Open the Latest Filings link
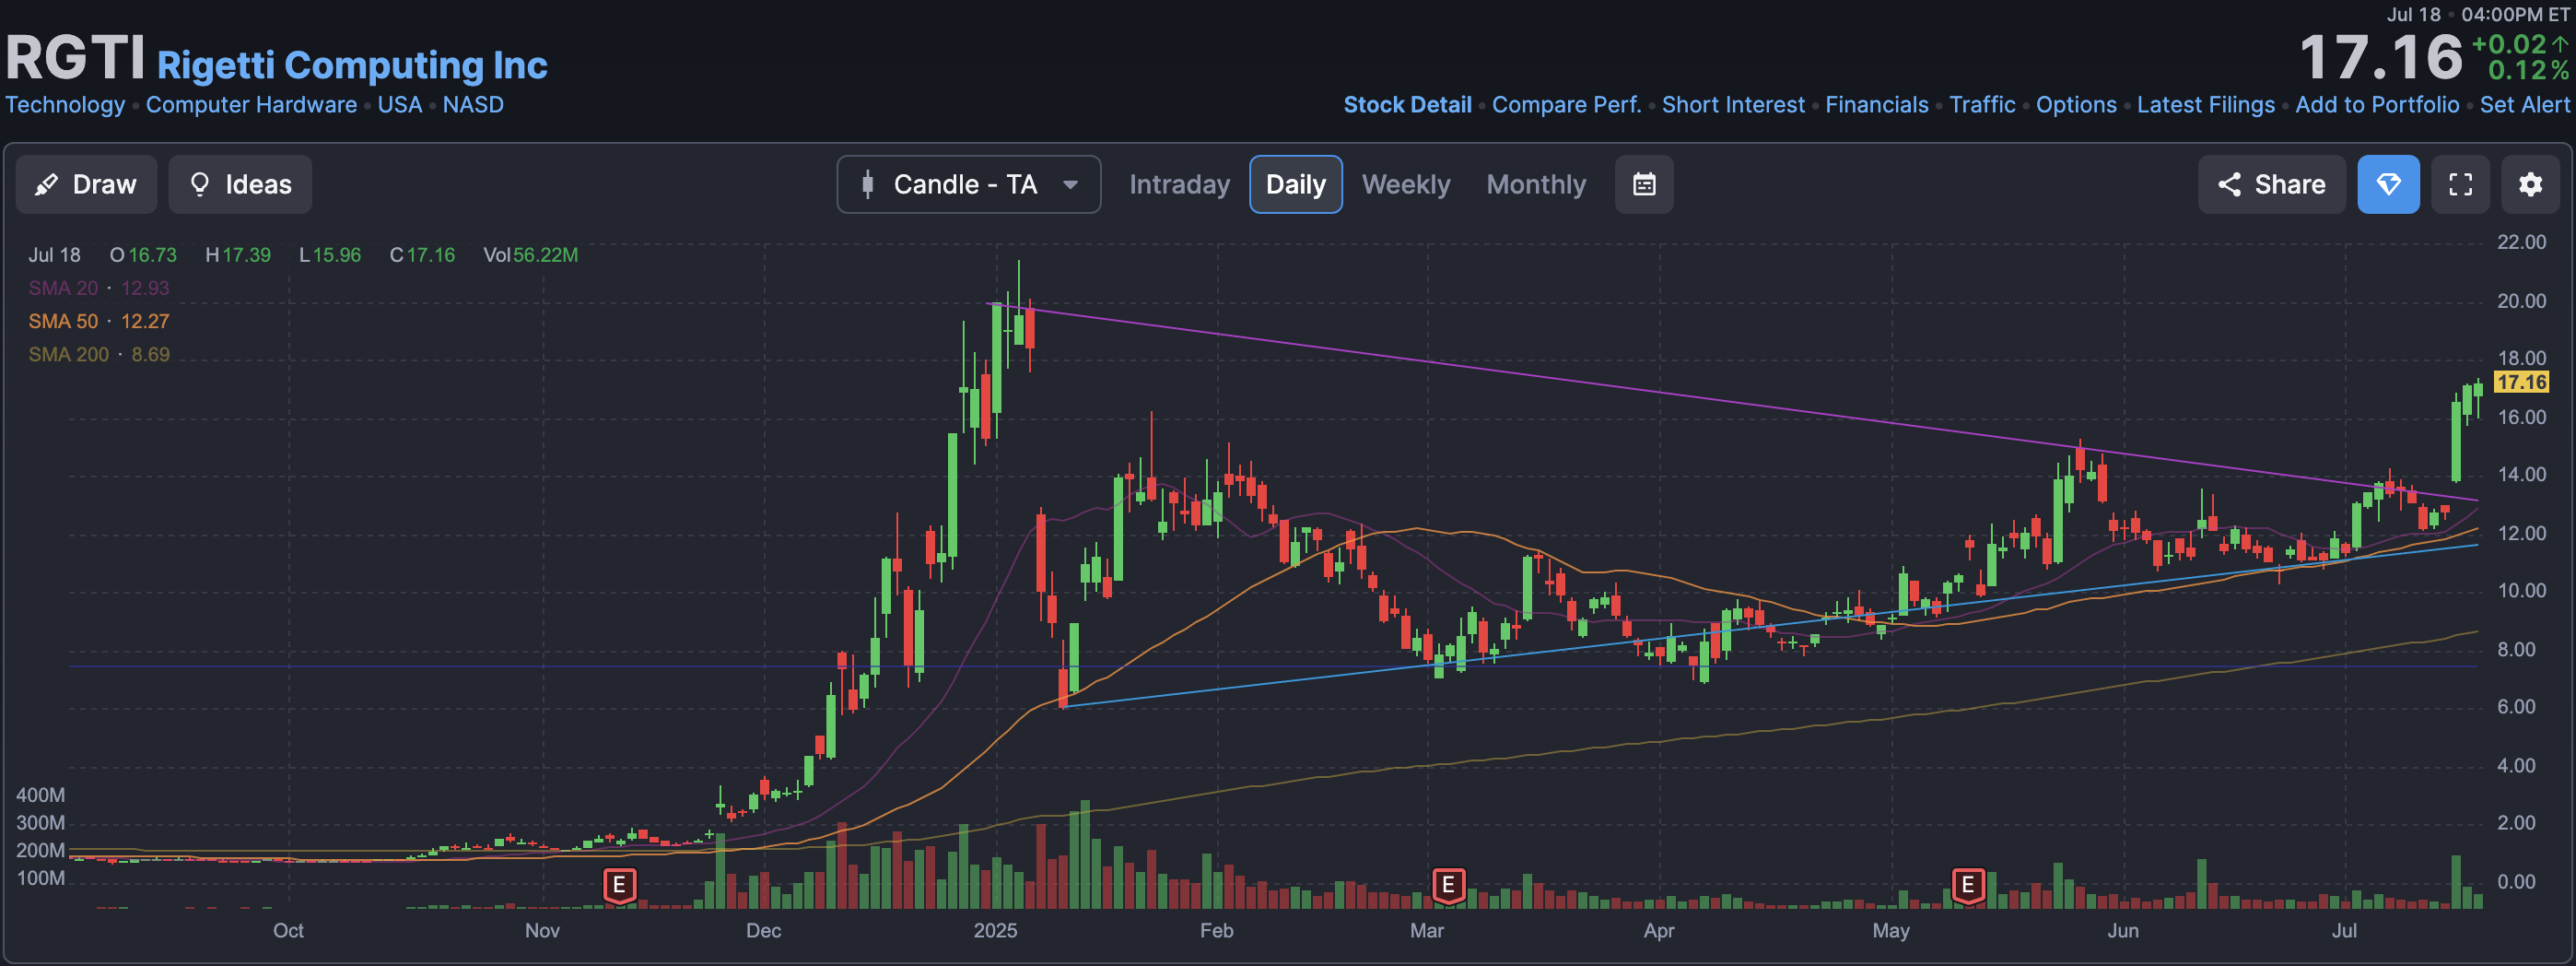 point(2205,104)
